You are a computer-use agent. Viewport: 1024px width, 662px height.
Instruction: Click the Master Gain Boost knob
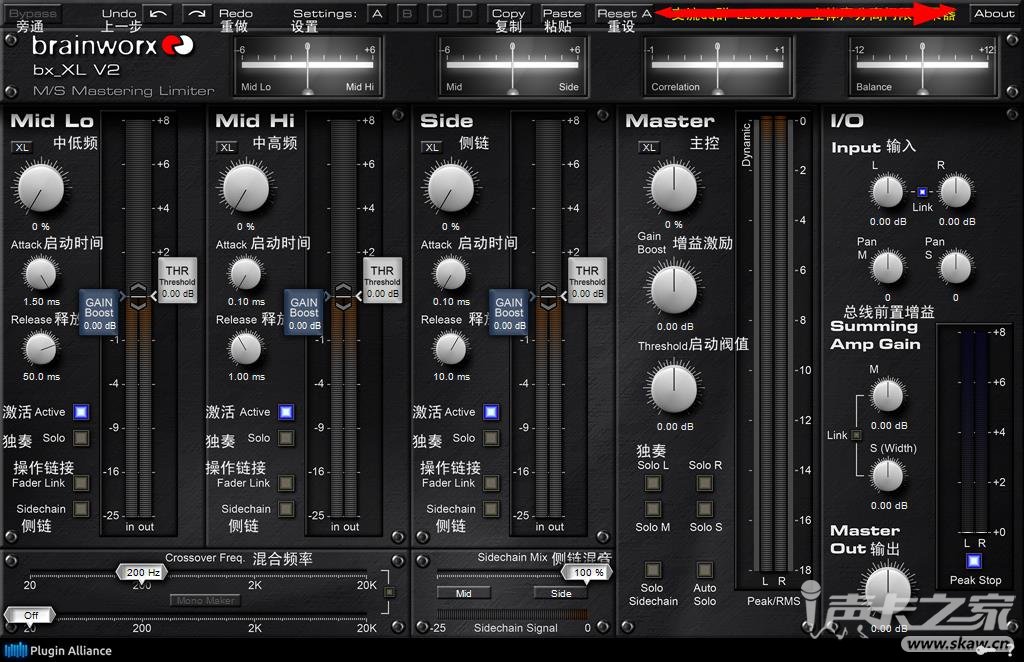pos(673,289)
